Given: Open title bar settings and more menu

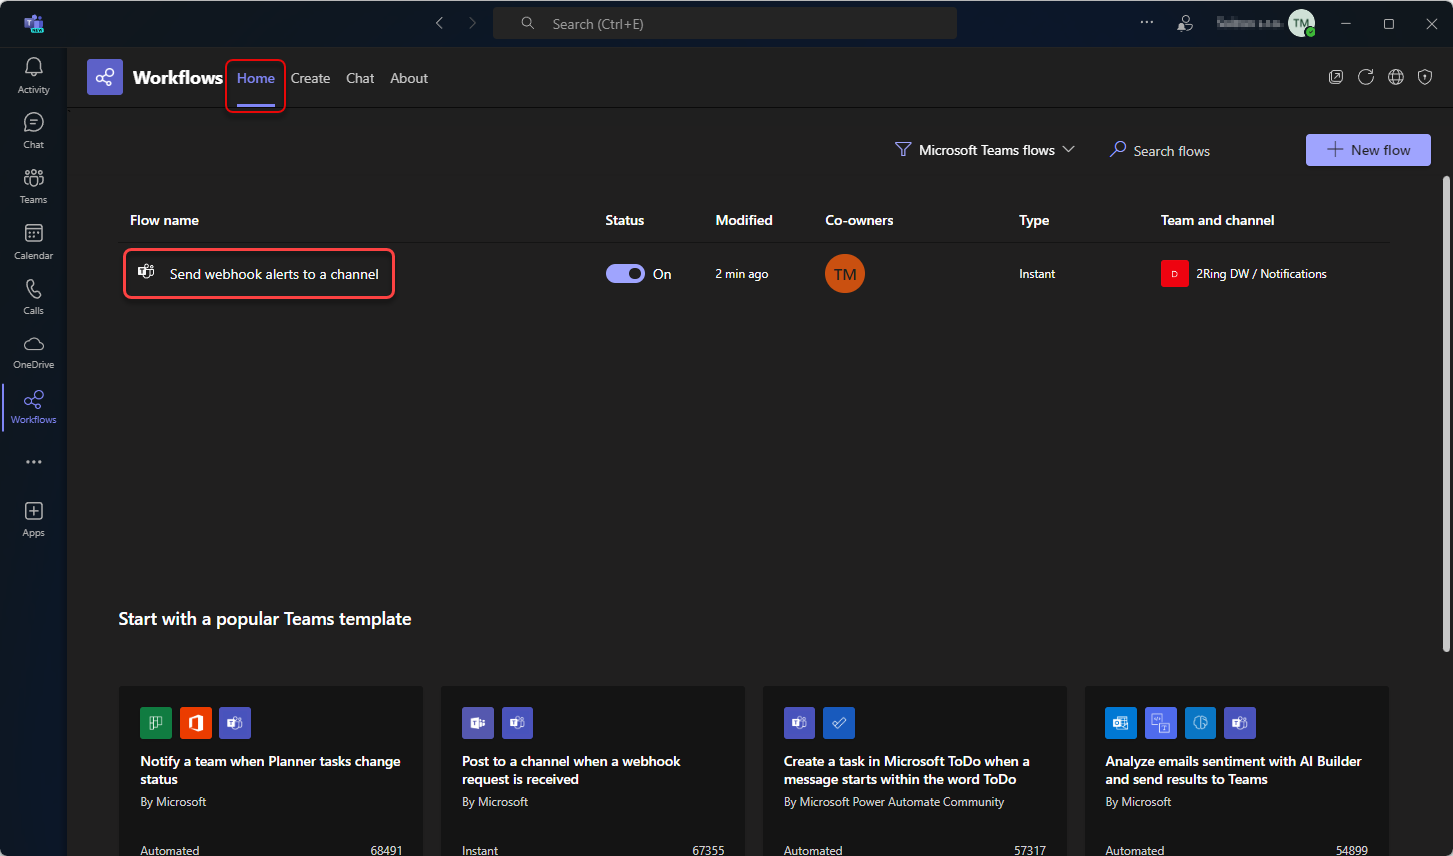Looking at the screenshot, I should tap(1146, 23).
